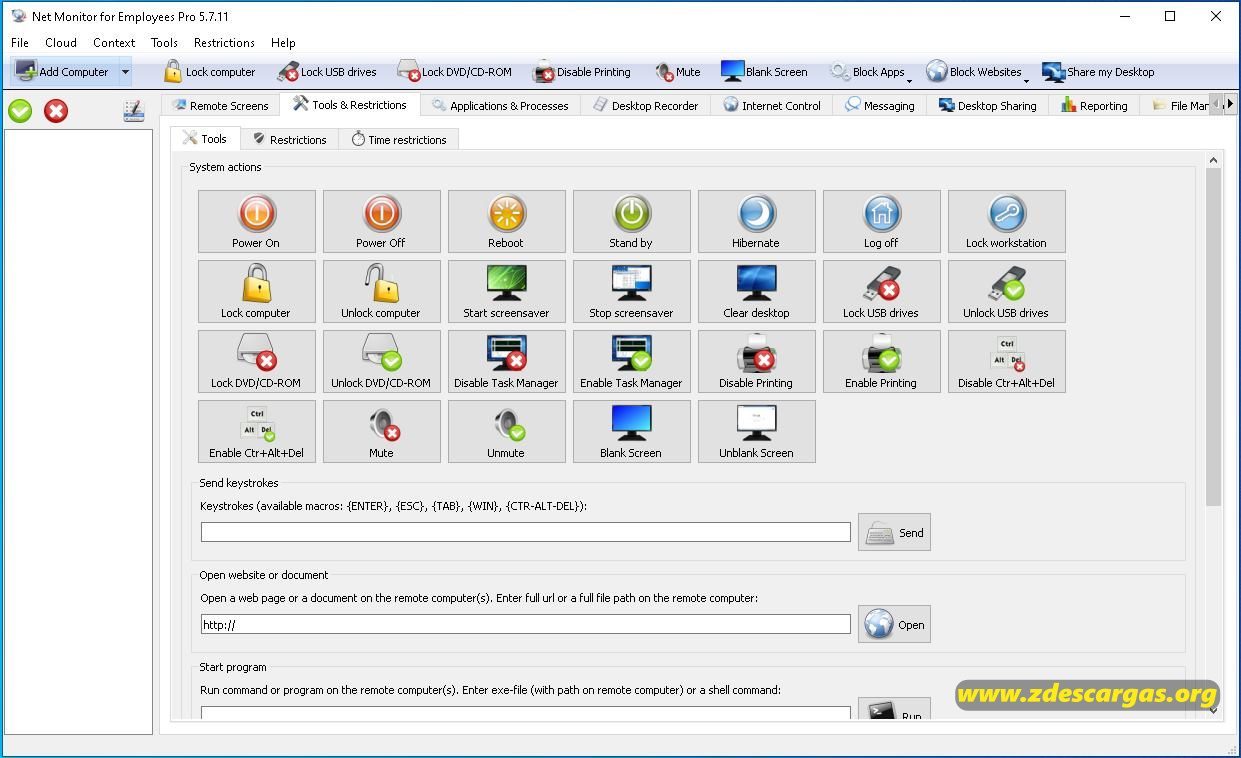Switch to the Messaging tab

(879, 105)
